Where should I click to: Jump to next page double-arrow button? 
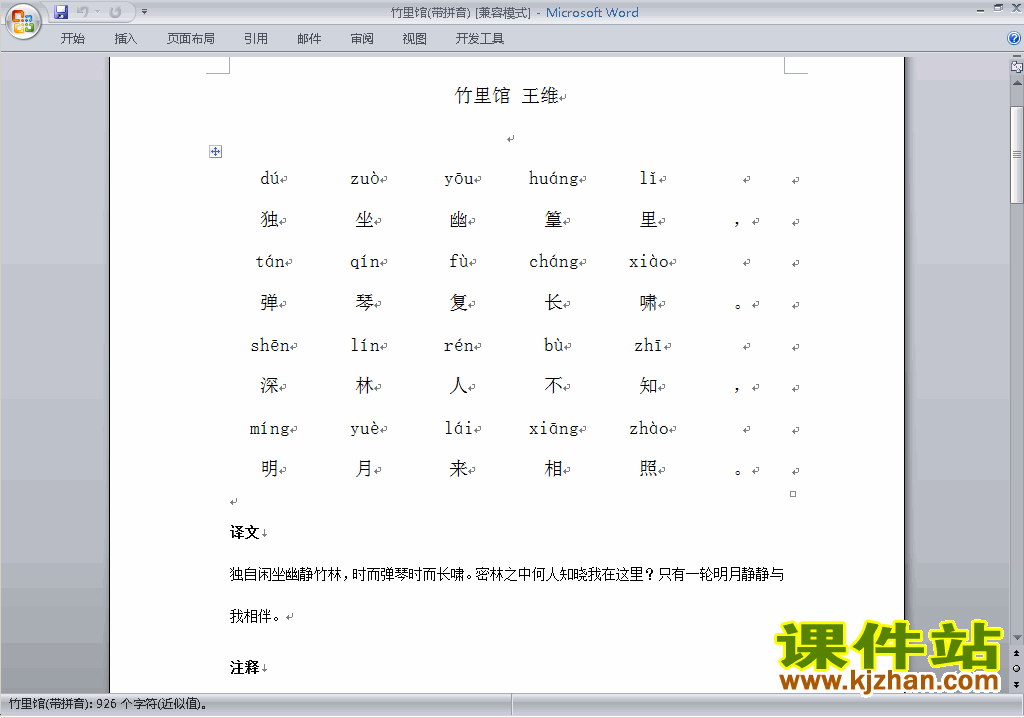tap(1017, 684)
